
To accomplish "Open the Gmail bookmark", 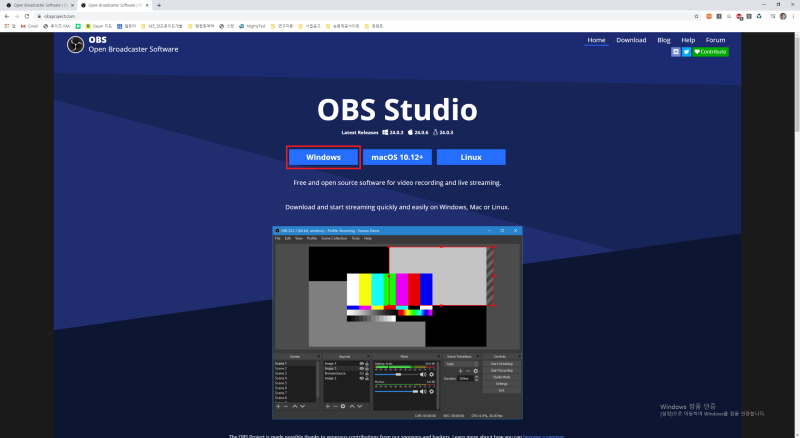I will click(29, 26).
